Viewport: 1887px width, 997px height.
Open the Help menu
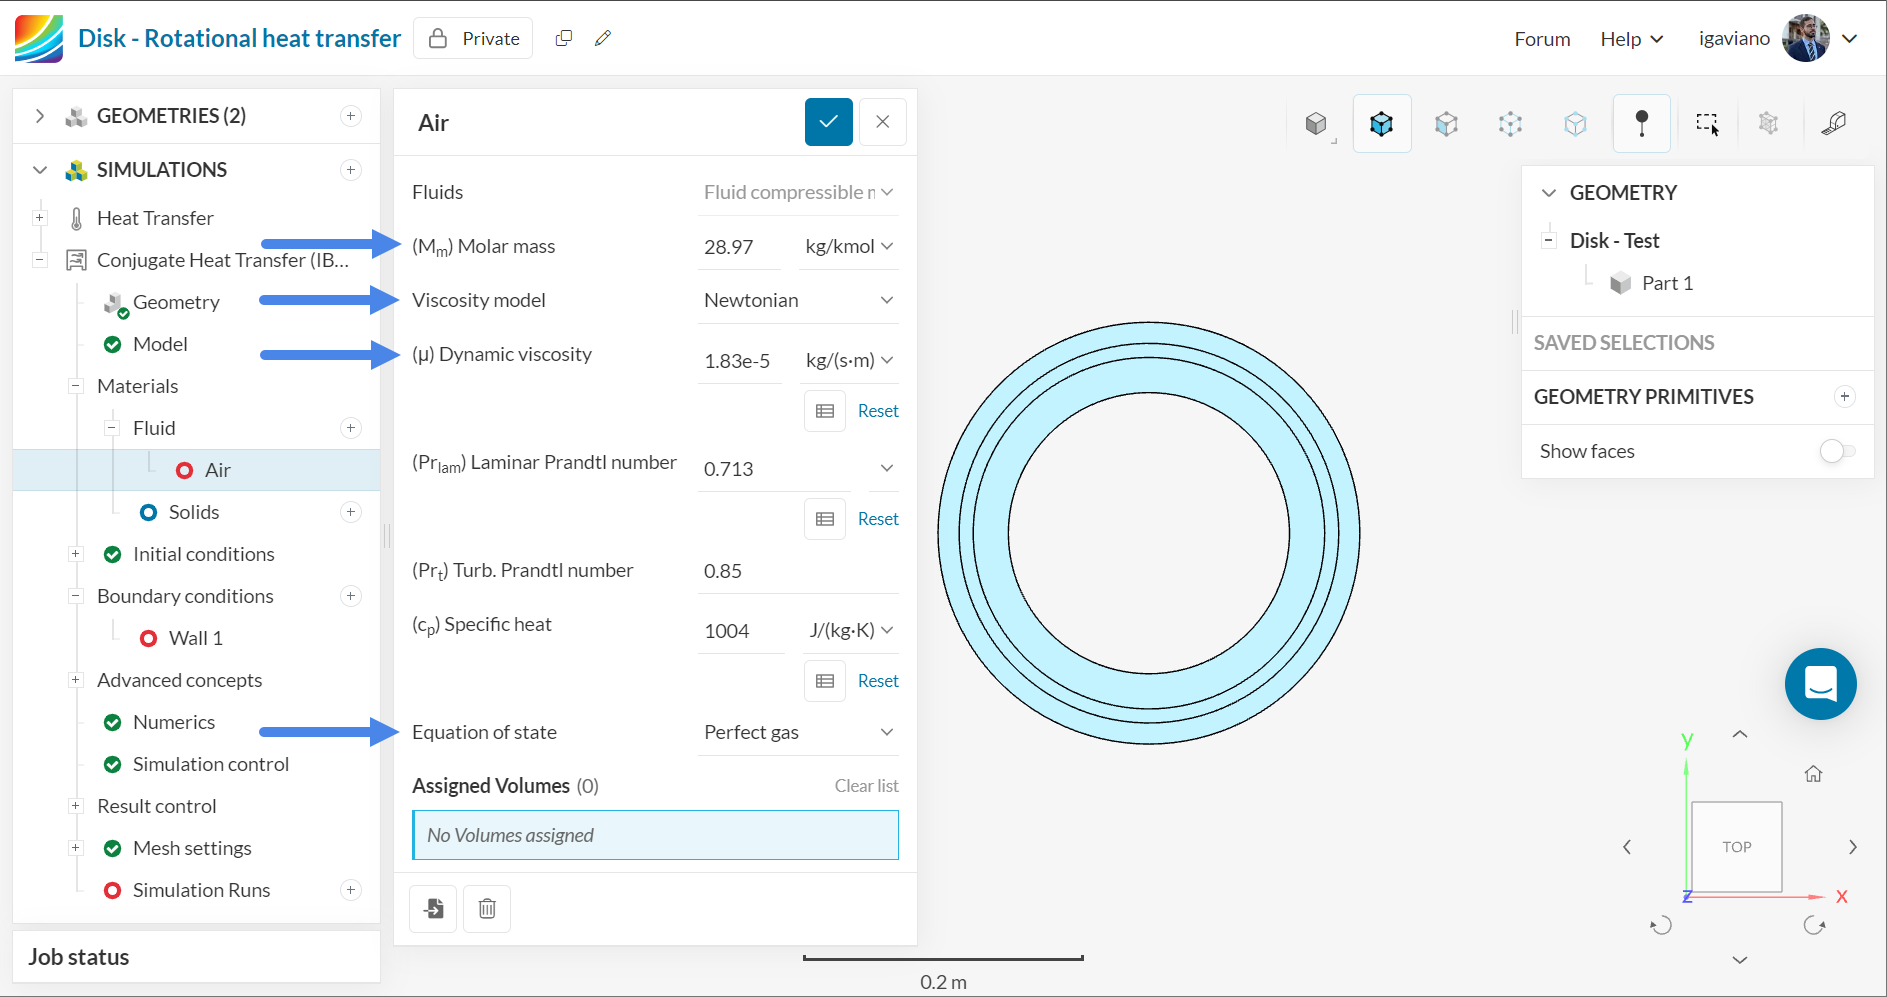tap(1630, 39)
